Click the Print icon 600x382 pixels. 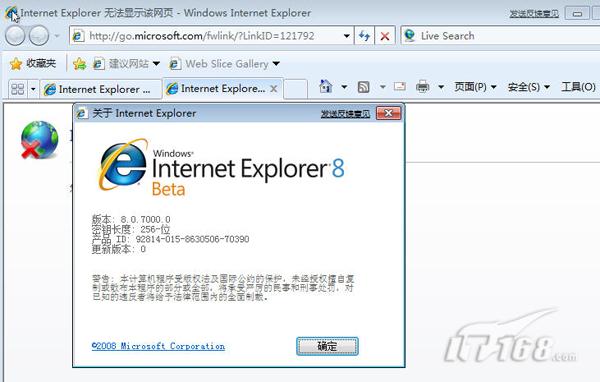pyautogui.click(x=422, y=87)
